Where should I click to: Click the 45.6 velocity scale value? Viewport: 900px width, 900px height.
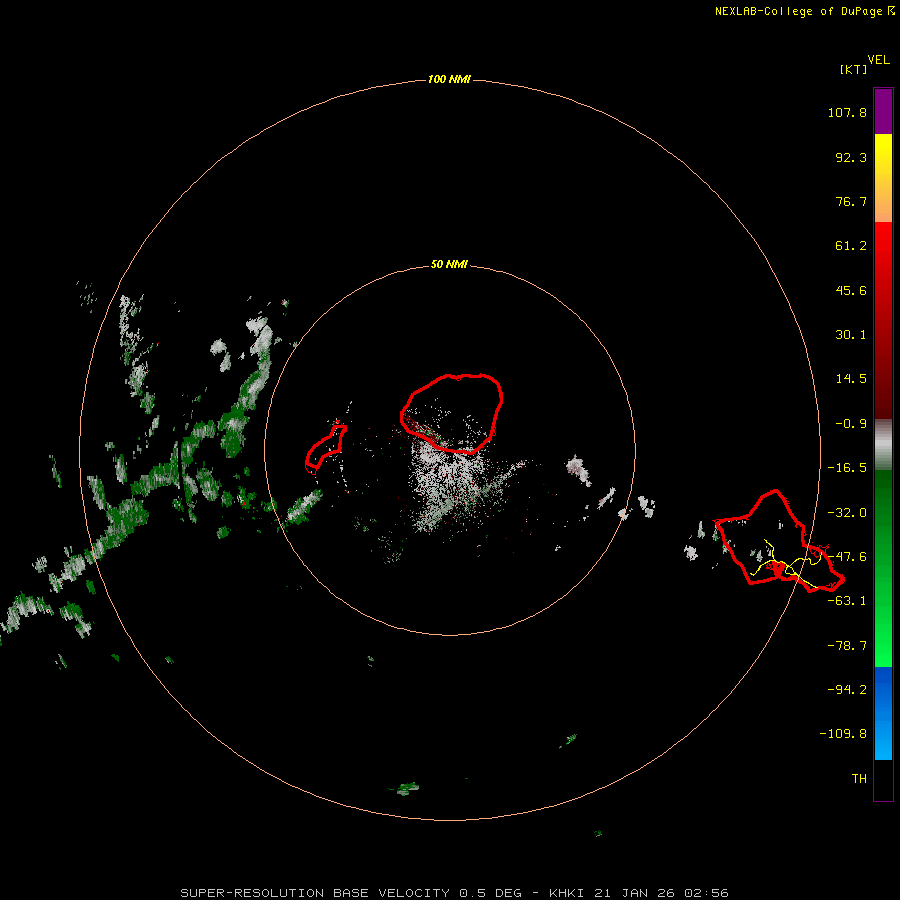click(851, 290)
